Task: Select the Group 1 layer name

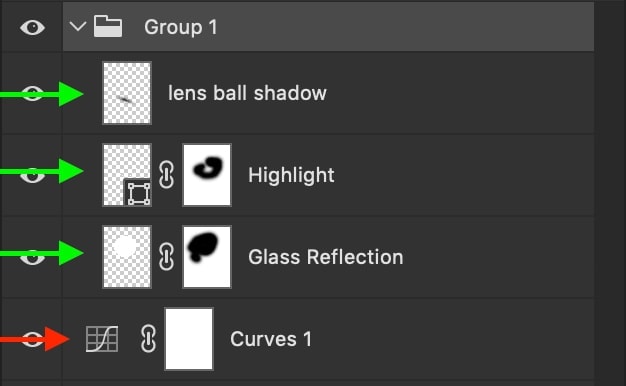Action: (181, 27)
